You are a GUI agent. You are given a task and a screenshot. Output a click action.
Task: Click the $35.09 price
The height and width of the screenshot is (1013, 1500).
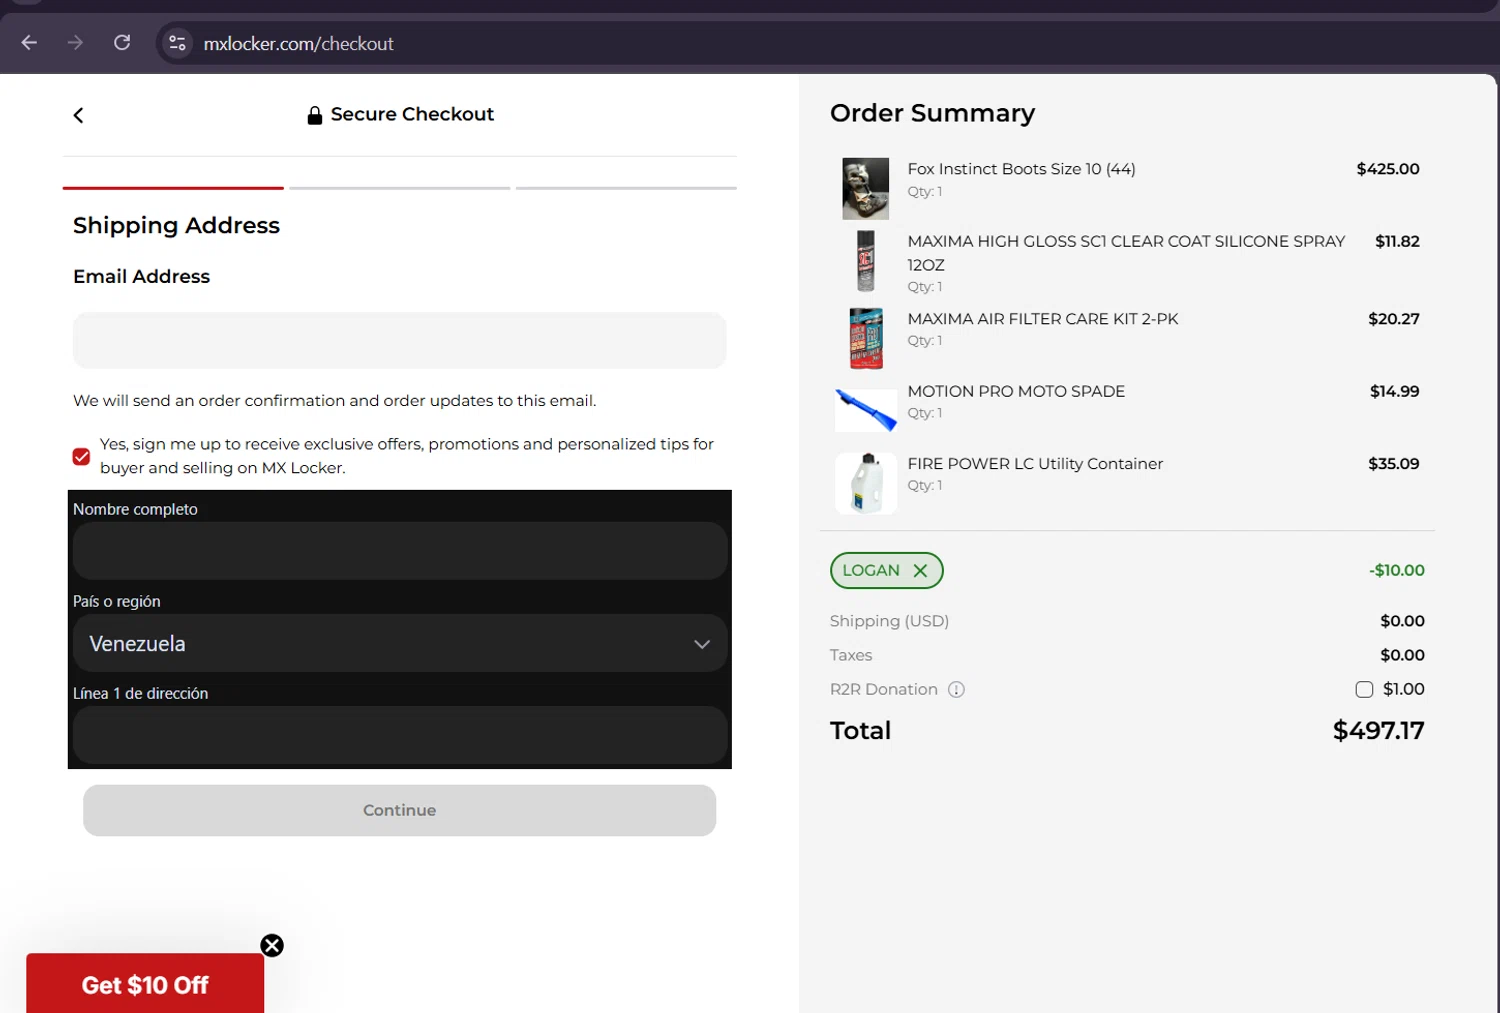(x=1393, y=464)
